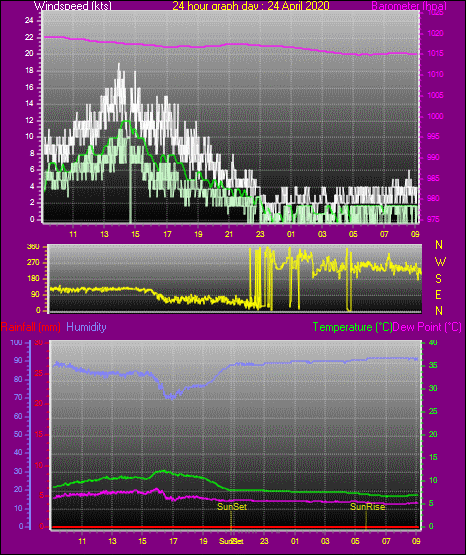Click the 35 value on temperature axis
The height and width of the screenshot is (555, 466).
[433, 365]
